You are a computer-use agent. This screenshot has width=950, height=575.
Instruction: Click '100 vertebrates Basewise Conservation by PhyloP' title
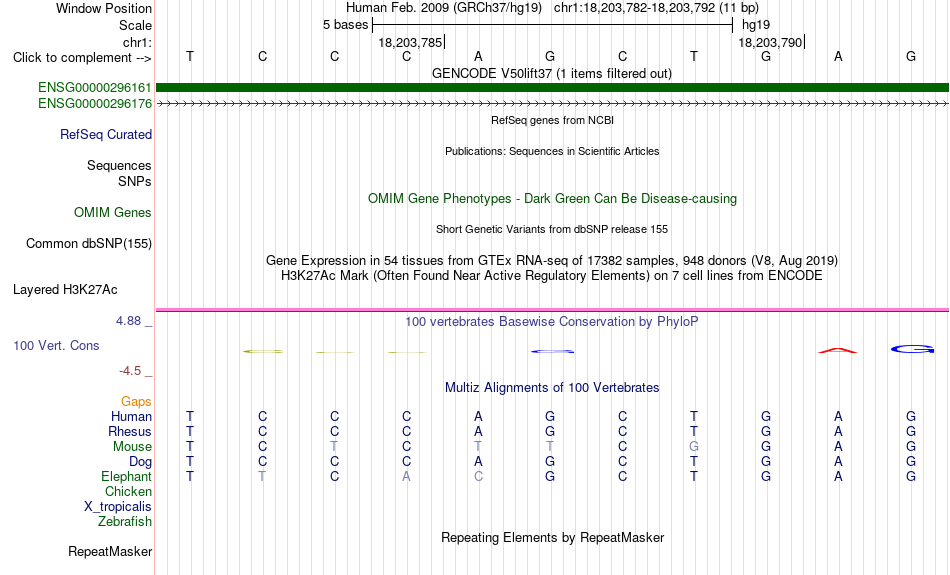tap(552, 322)
